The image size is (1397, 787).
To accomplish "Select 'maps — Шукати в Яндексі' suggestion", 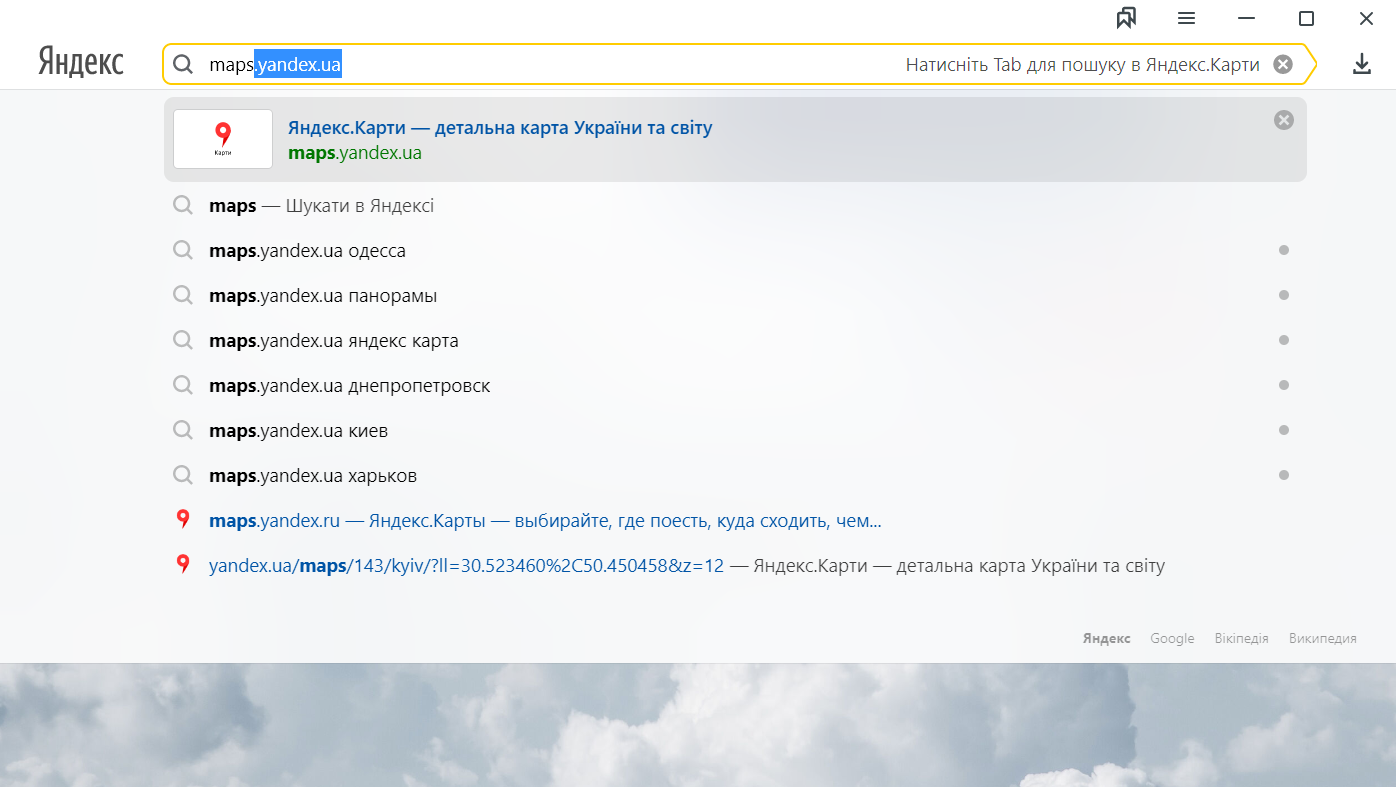I will tap(735, 206).
